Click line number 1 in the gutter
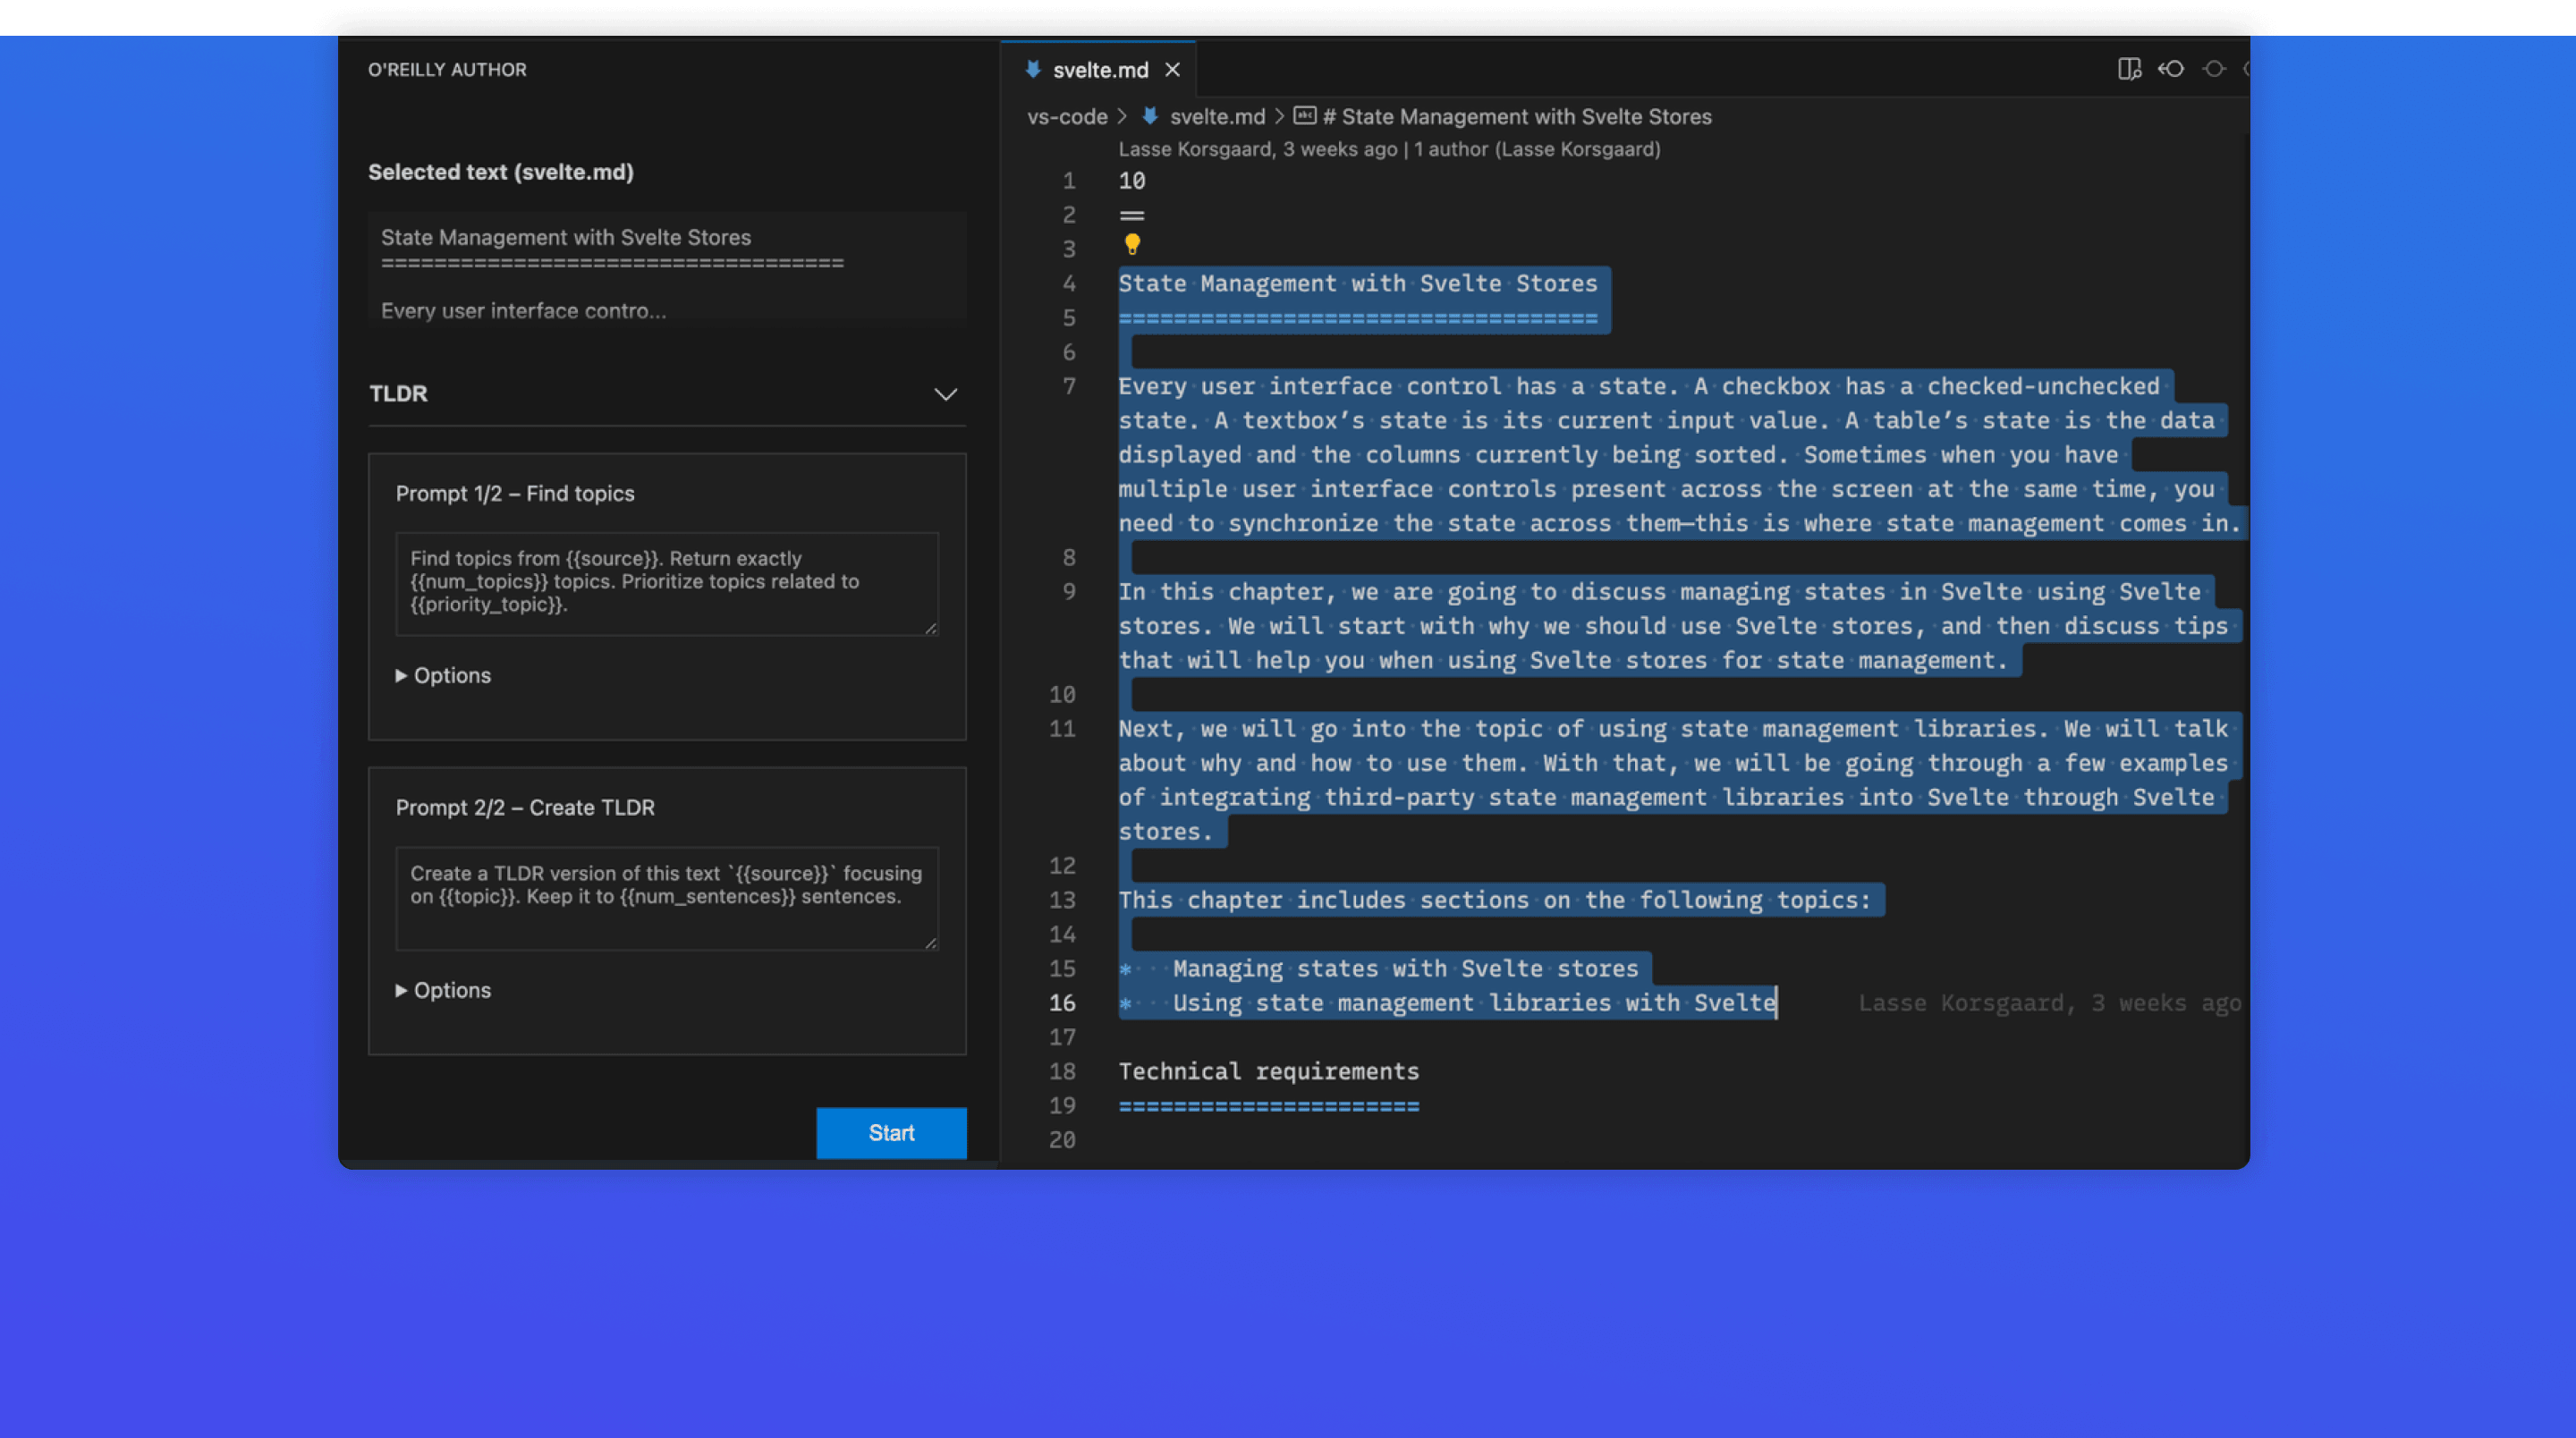Viewport: 2576px width, 1438px height. coord(1069,181)
